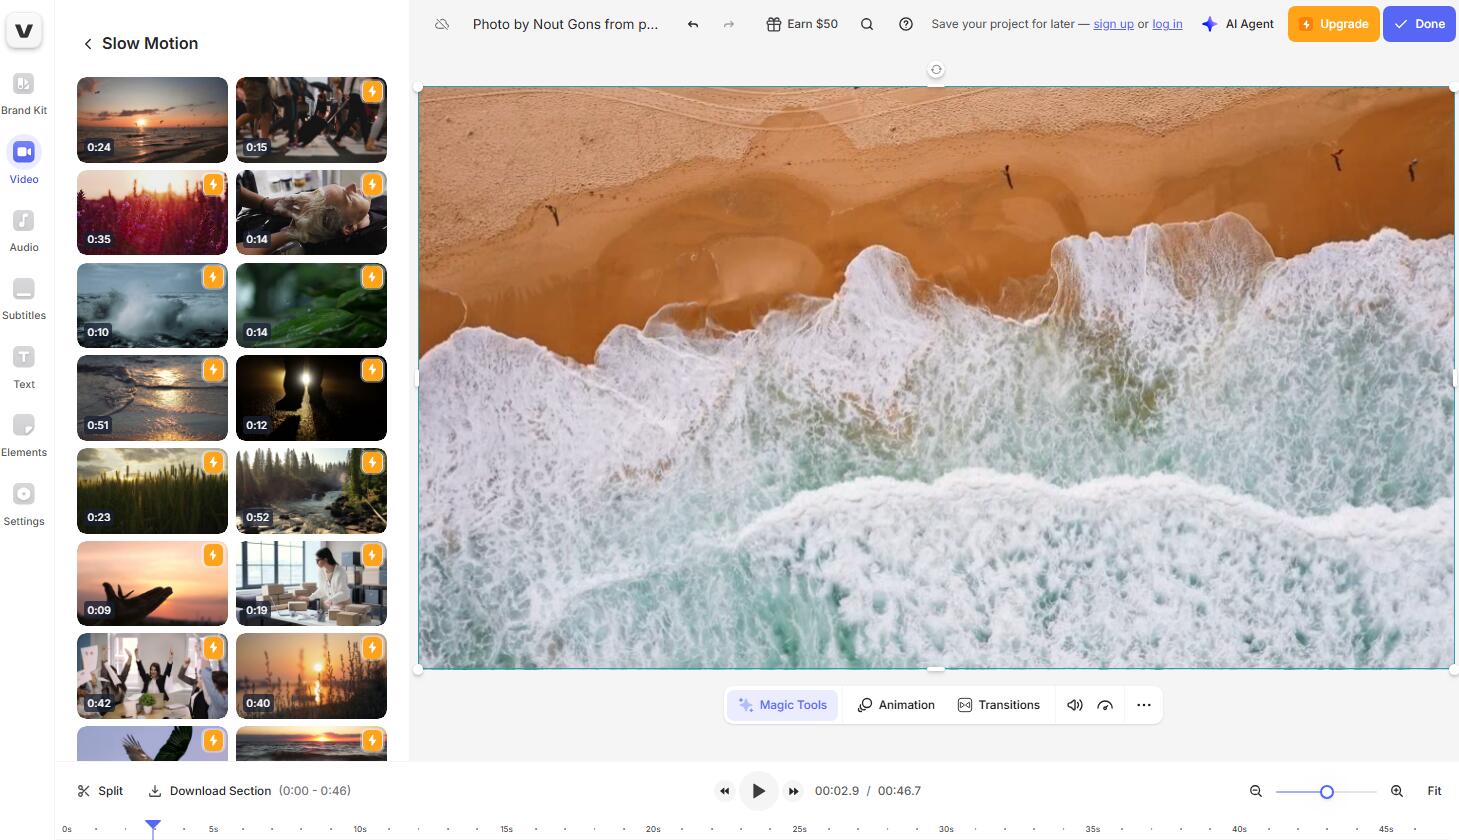Select the 0:10 crashing wave clip
Image resolution: width=1459 pixels, height=840 pixels.
(x=152, y=305)
